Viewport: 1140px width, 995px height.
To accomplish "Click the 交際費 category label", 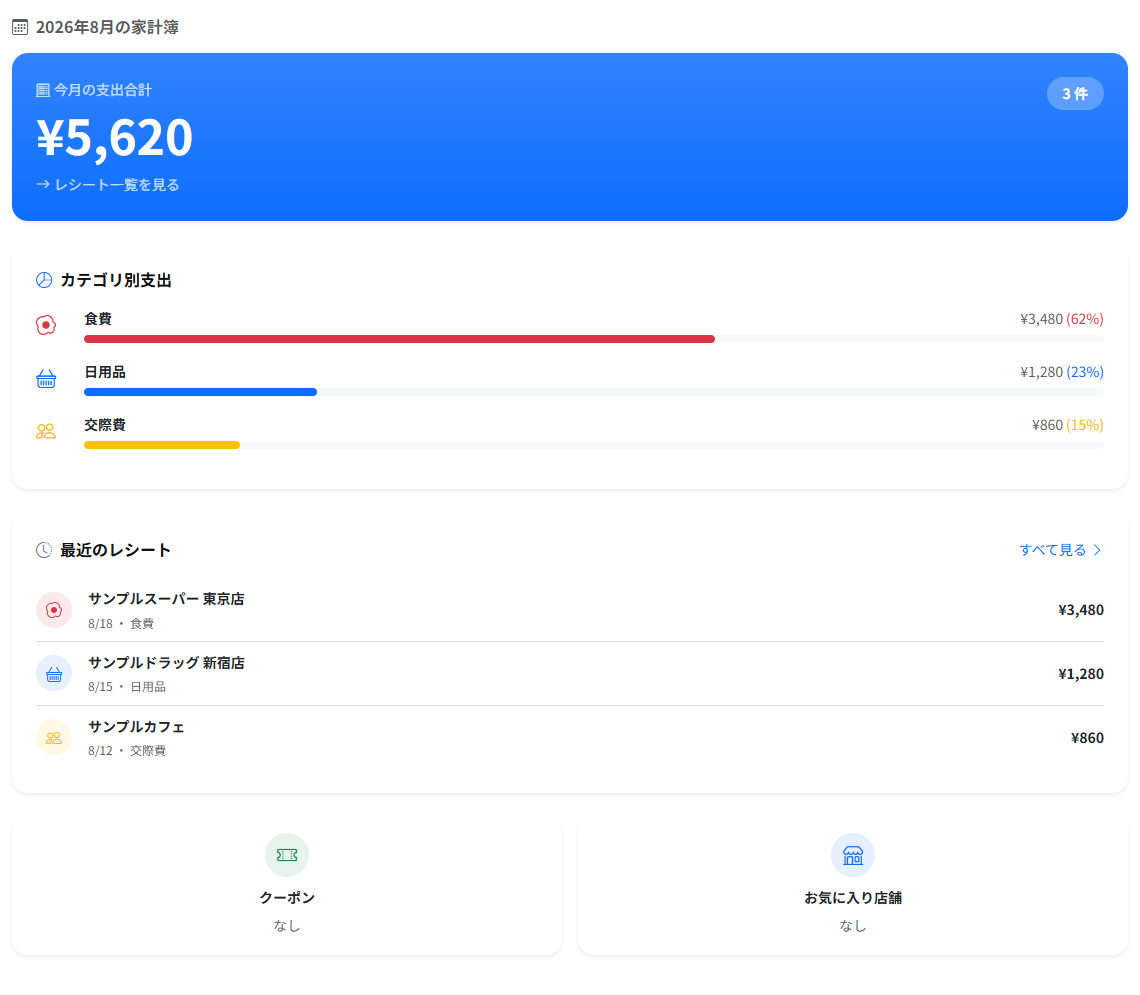I will point(105,425).
